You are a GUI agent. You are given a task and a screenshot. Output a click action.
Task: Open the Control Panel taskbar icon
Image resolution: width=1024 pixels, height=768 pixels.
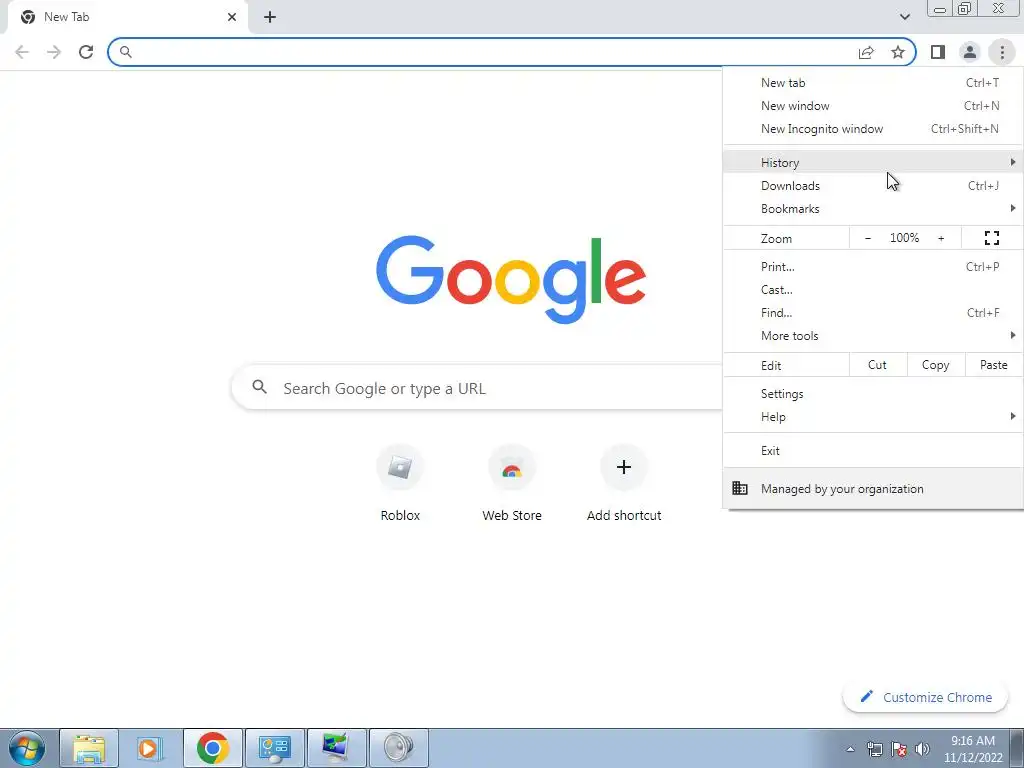pyautogui.click(x=275, y=748)
